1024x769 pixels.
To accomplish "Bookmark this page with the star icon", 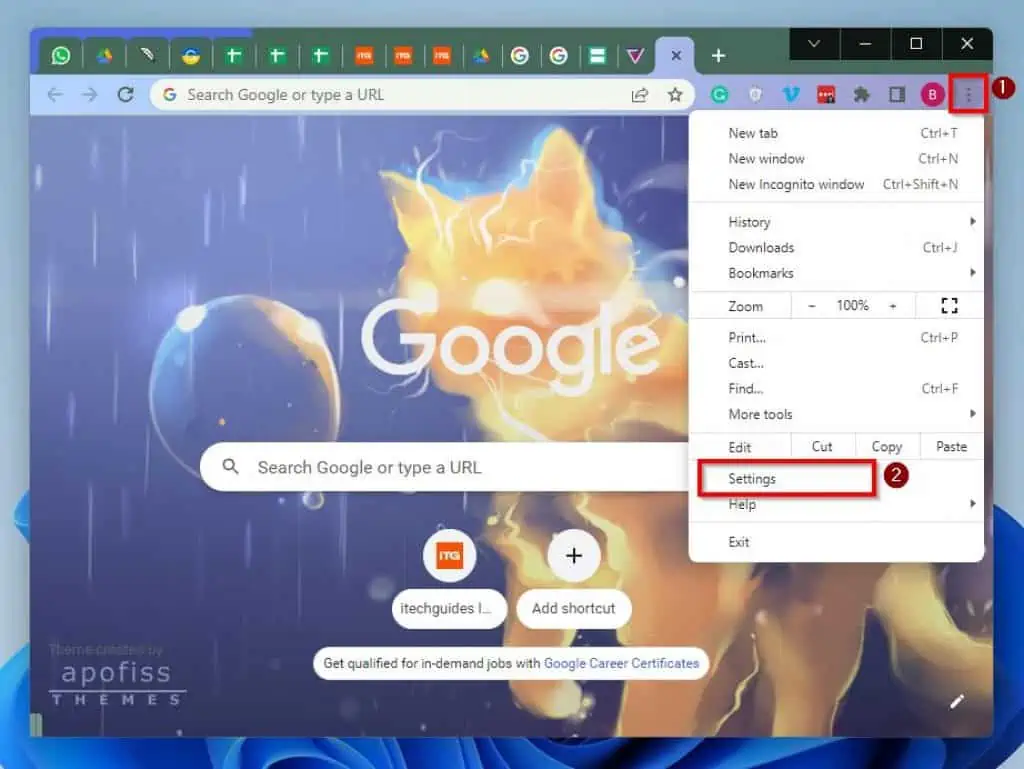I will click(x=676, y=94).
